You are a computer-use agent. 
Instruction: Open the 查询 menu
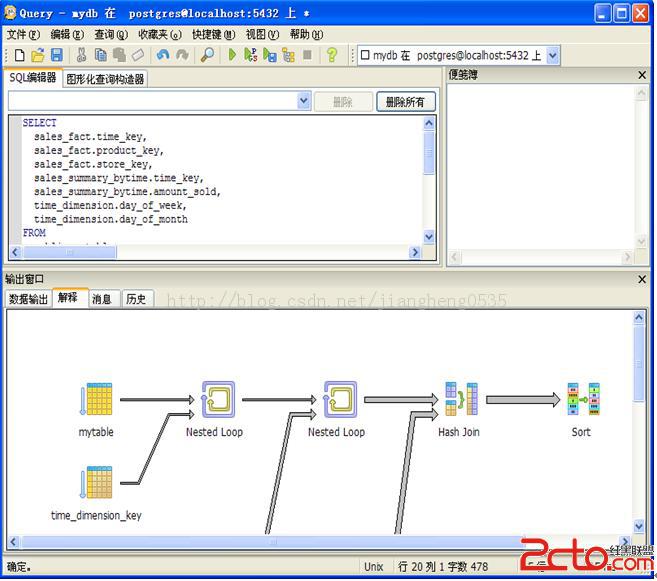[x=110, y=34]
